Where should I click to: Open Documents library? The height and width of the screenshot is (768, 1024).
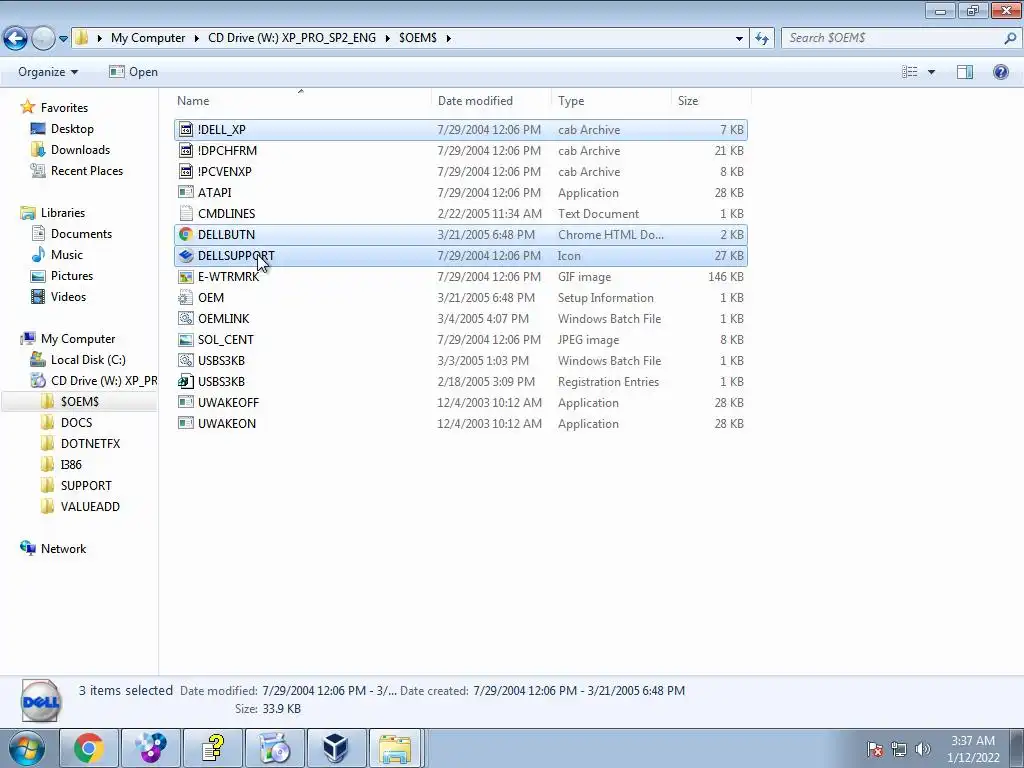point(81,234)
